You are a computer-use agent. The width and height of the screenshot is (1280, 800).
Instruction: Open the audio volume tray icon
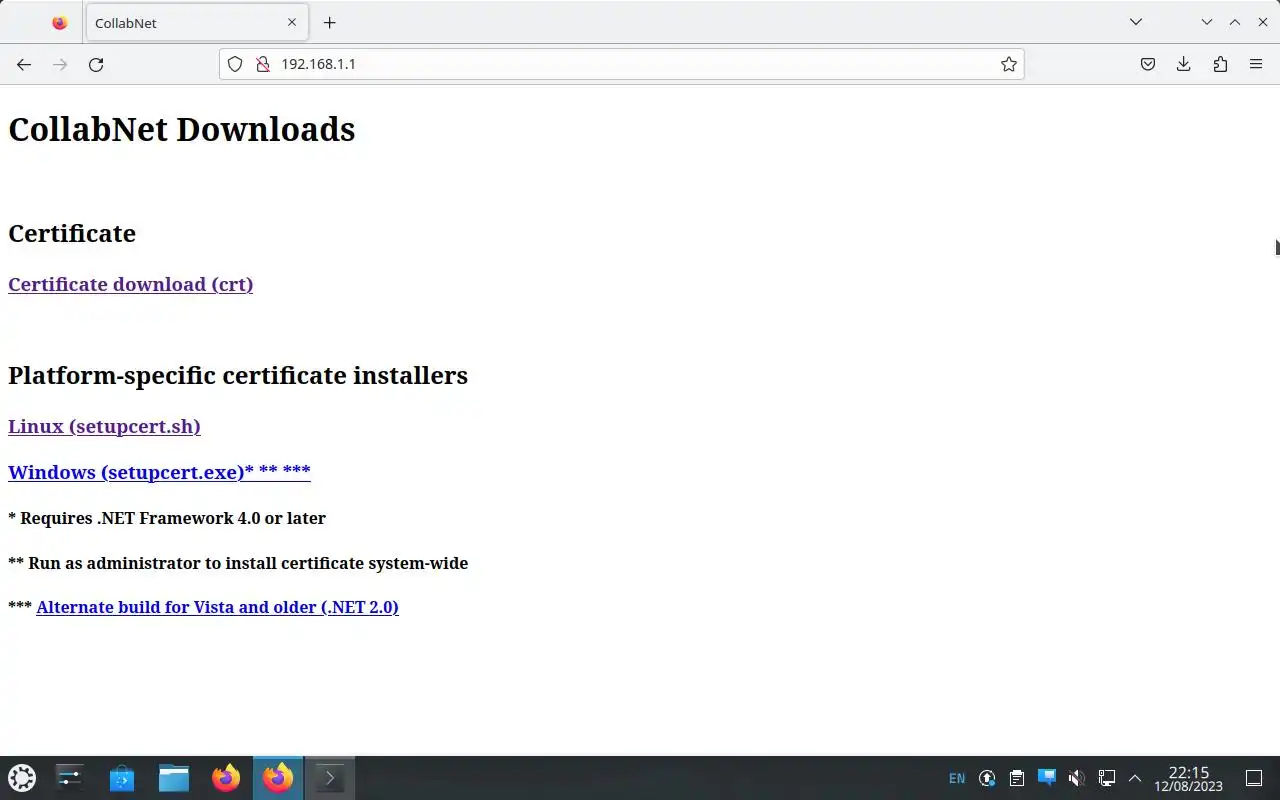tap(1077, 778)
